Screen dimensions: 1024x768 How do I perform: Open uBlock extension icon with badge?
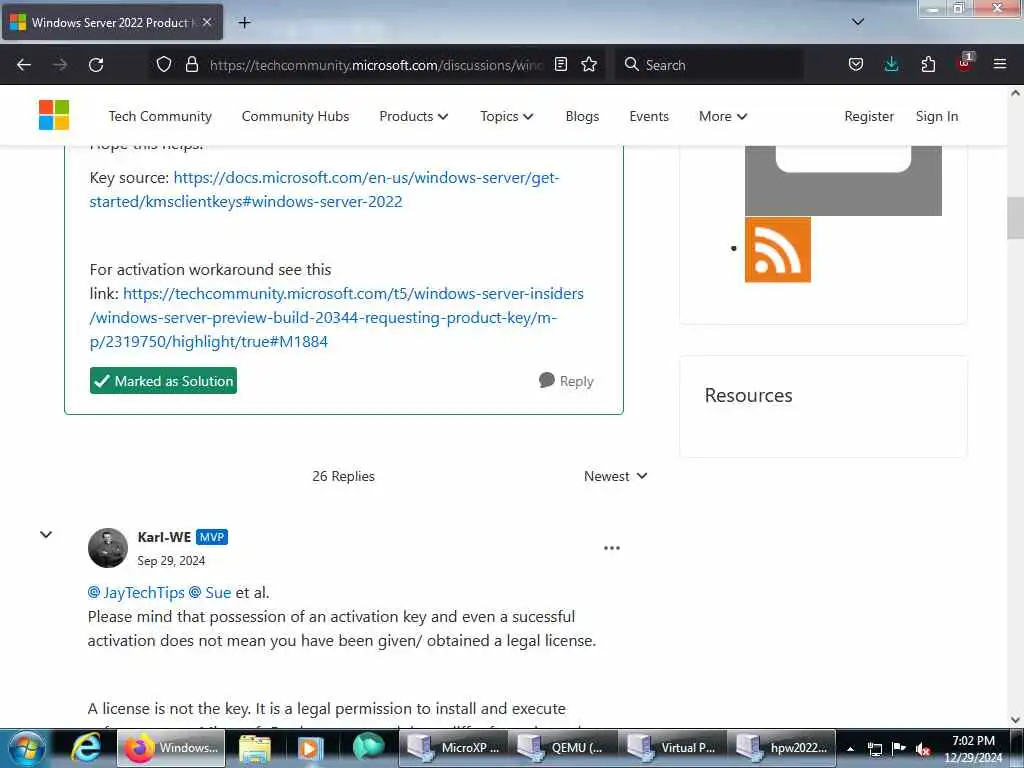[965, 63]
